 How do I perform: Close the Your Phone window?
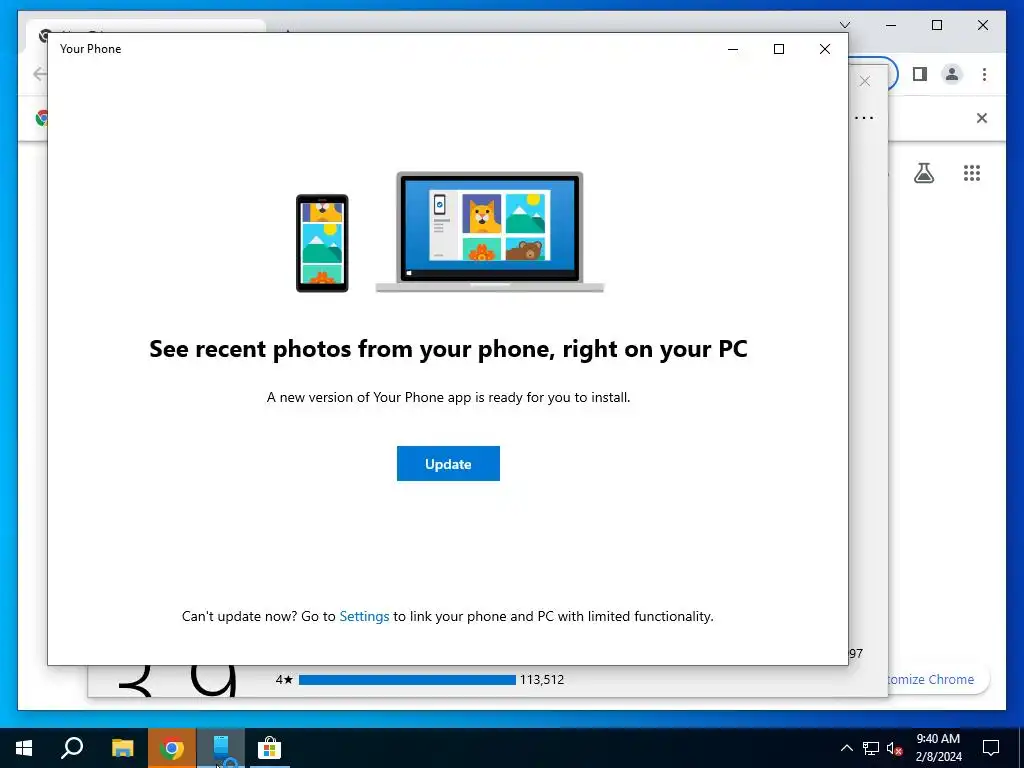click(825, 49)
